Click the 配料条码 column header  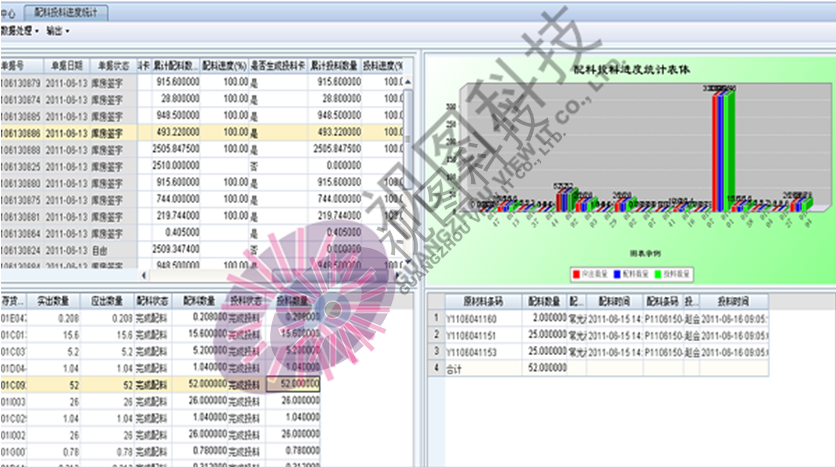coord(663,302)
